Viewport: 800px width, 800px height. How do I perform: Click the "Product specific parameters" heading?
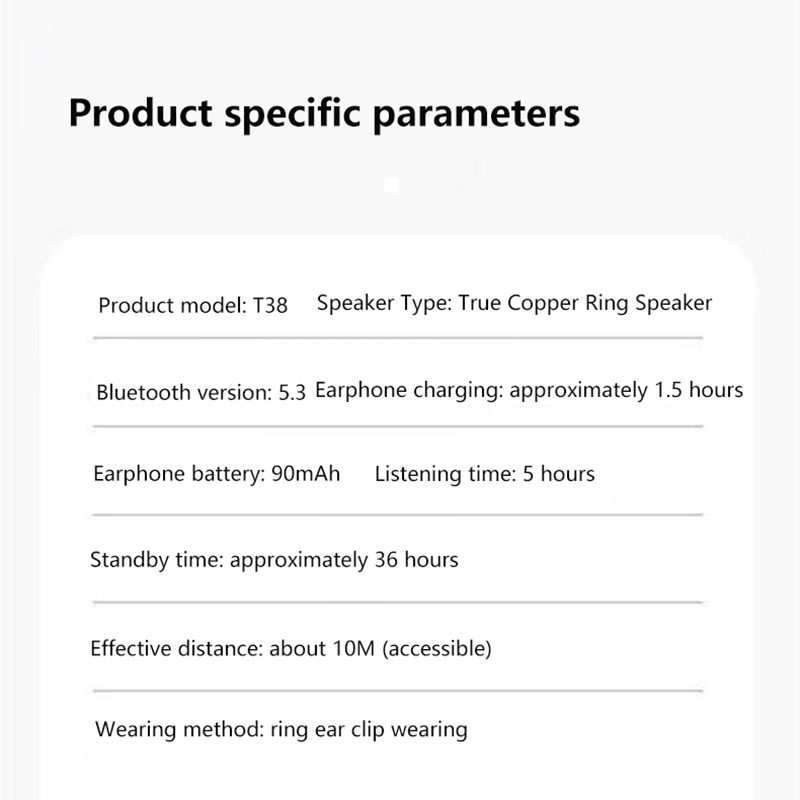point(324,113)
